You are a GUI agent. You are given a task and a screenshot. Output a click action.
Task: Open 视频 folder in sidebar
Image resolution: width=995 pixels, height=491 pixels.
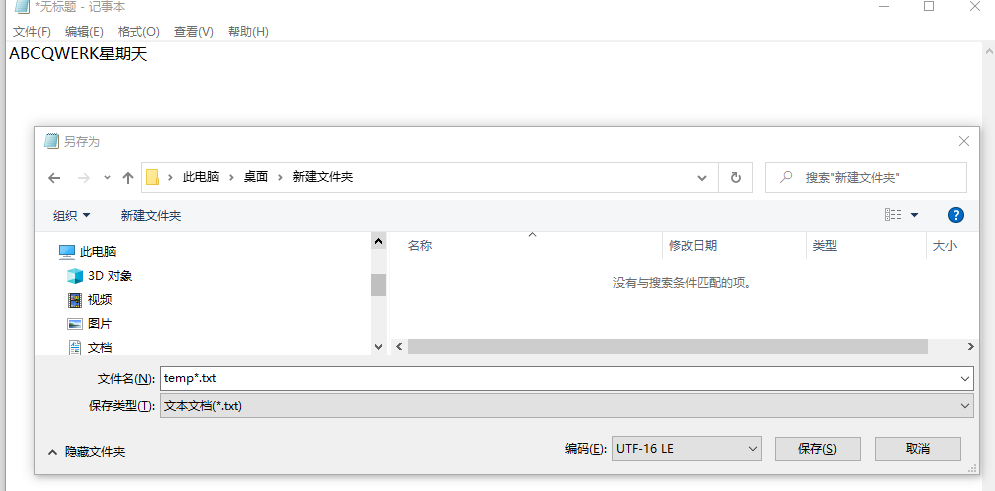coord(99,299)
